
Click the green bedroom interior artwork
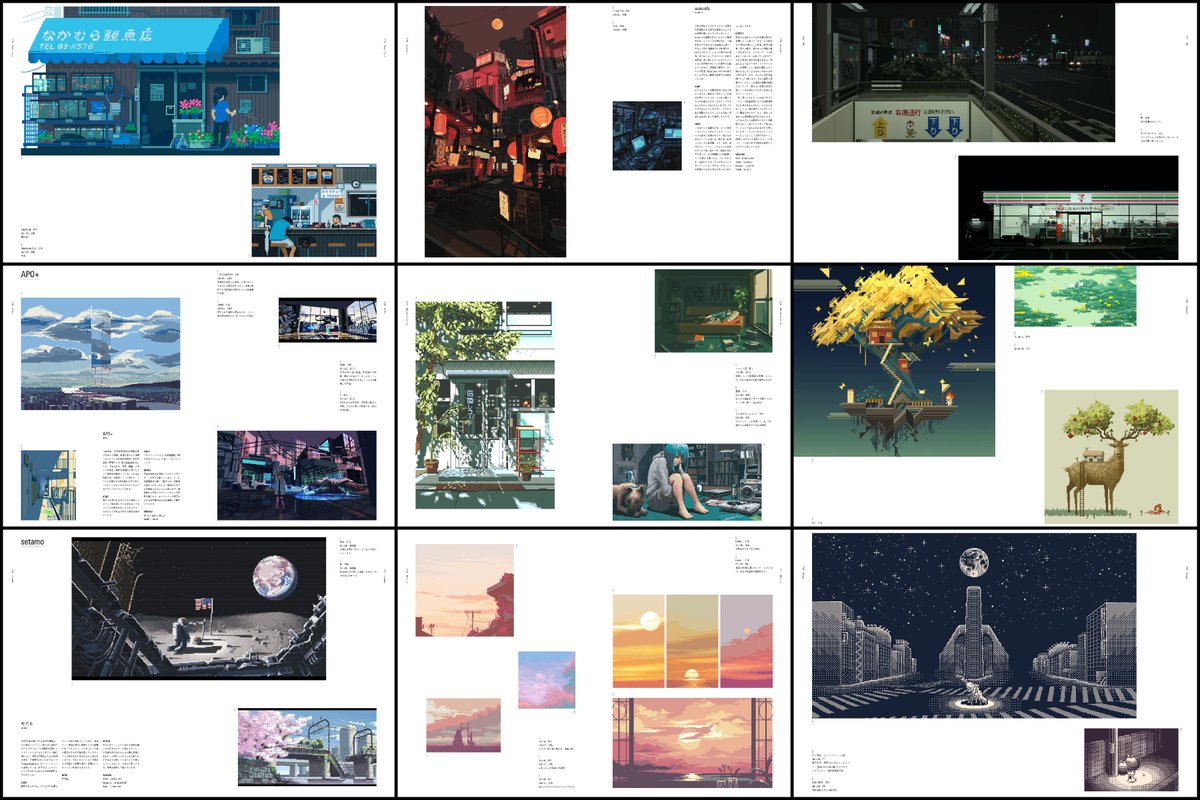pyautogui.click(x=714, y=310)
